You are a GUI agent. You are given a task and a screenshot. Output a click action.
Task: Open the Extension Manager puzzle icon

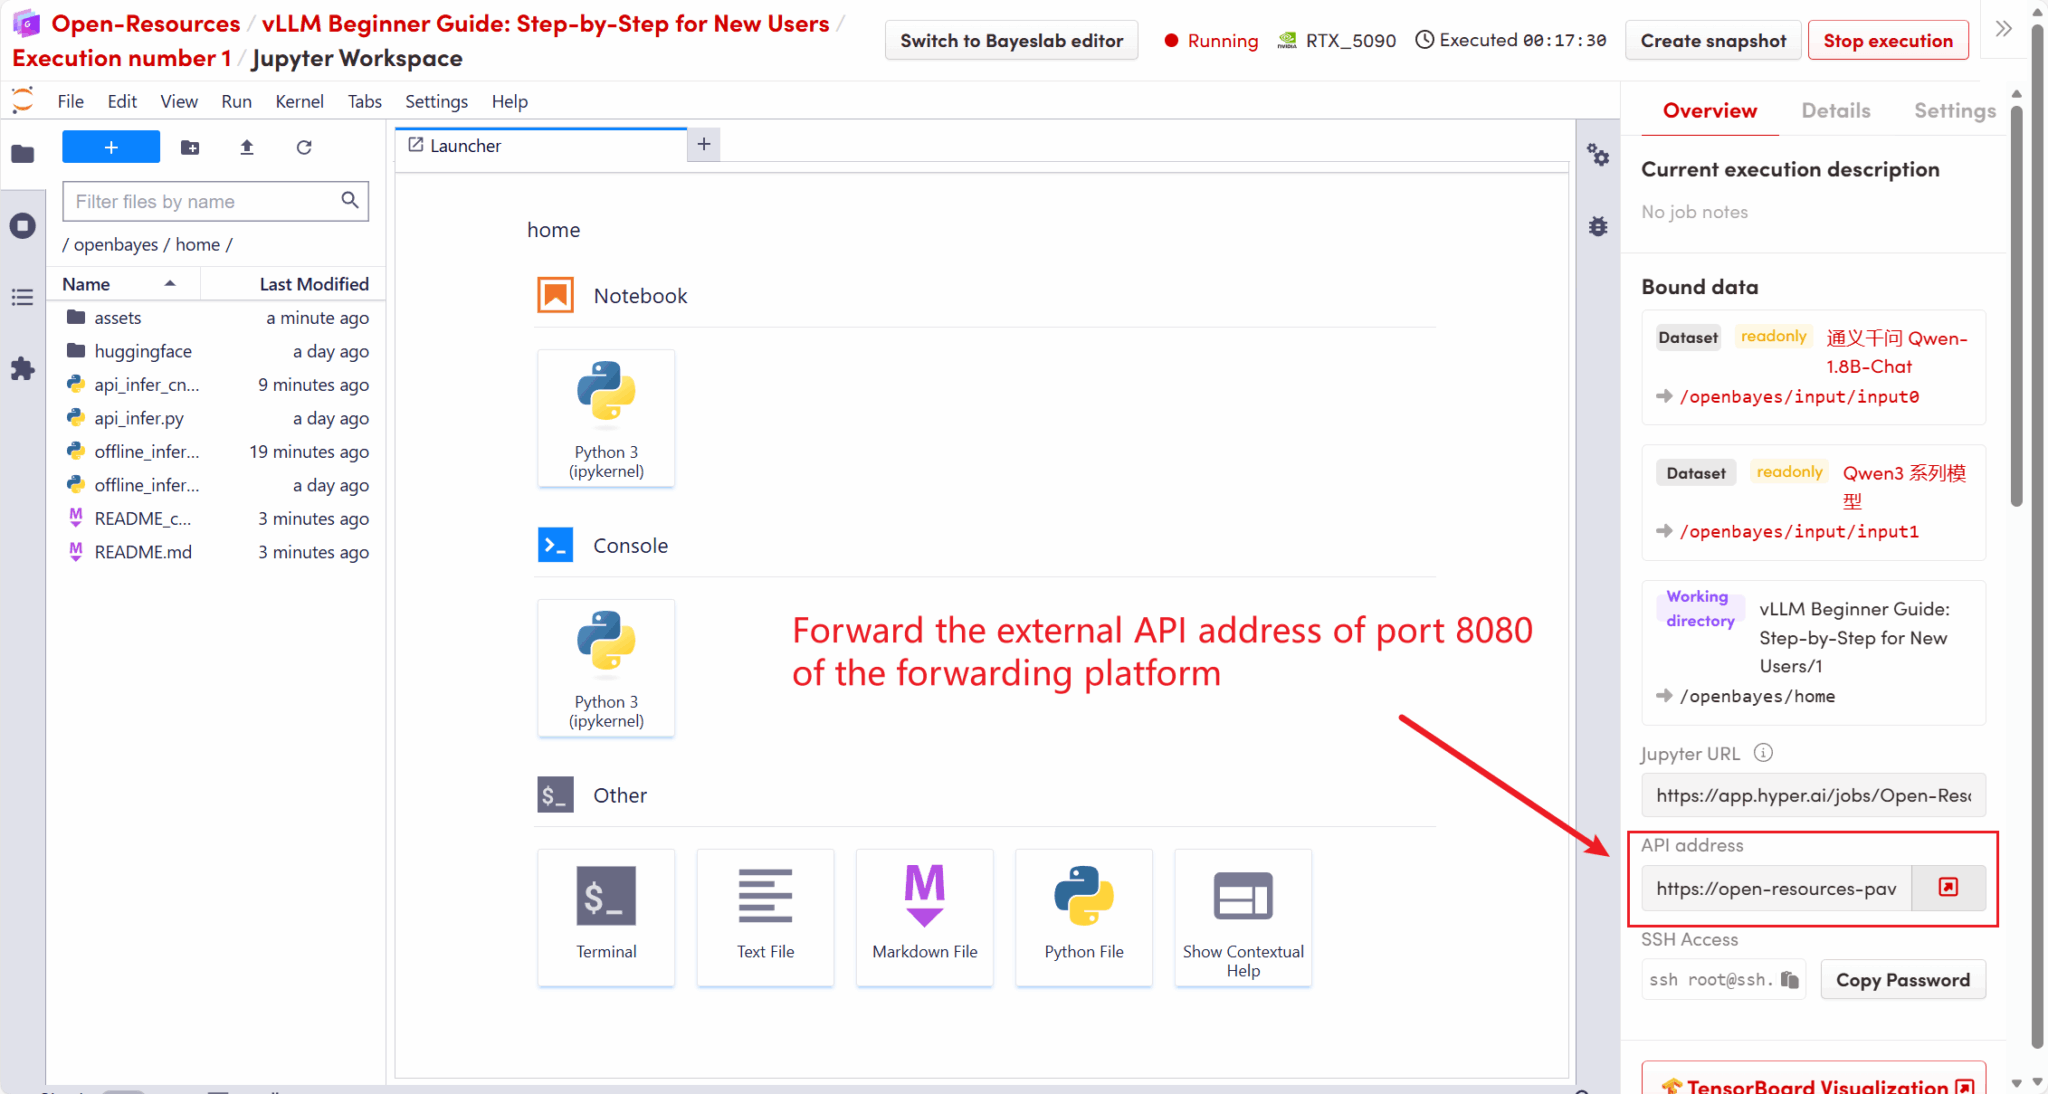(22, 369)
